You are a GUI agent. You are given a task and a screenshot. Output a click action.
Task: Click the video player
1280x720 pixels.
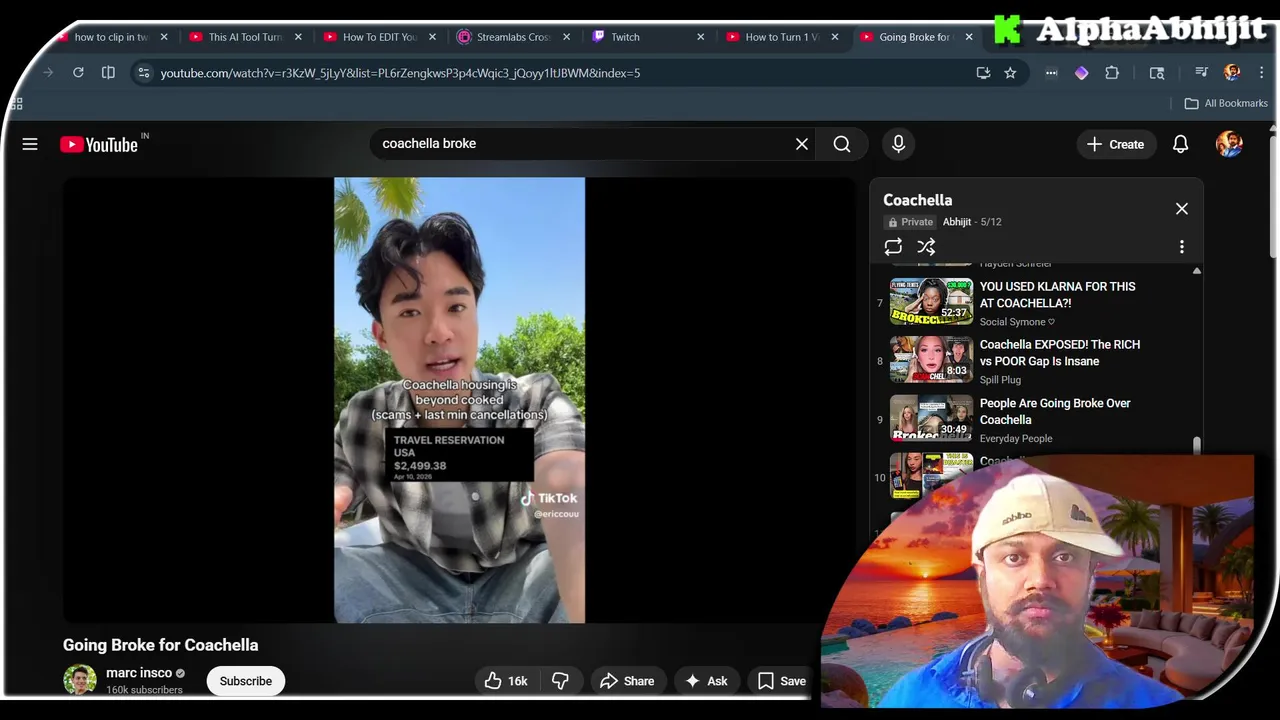point(459,400)
